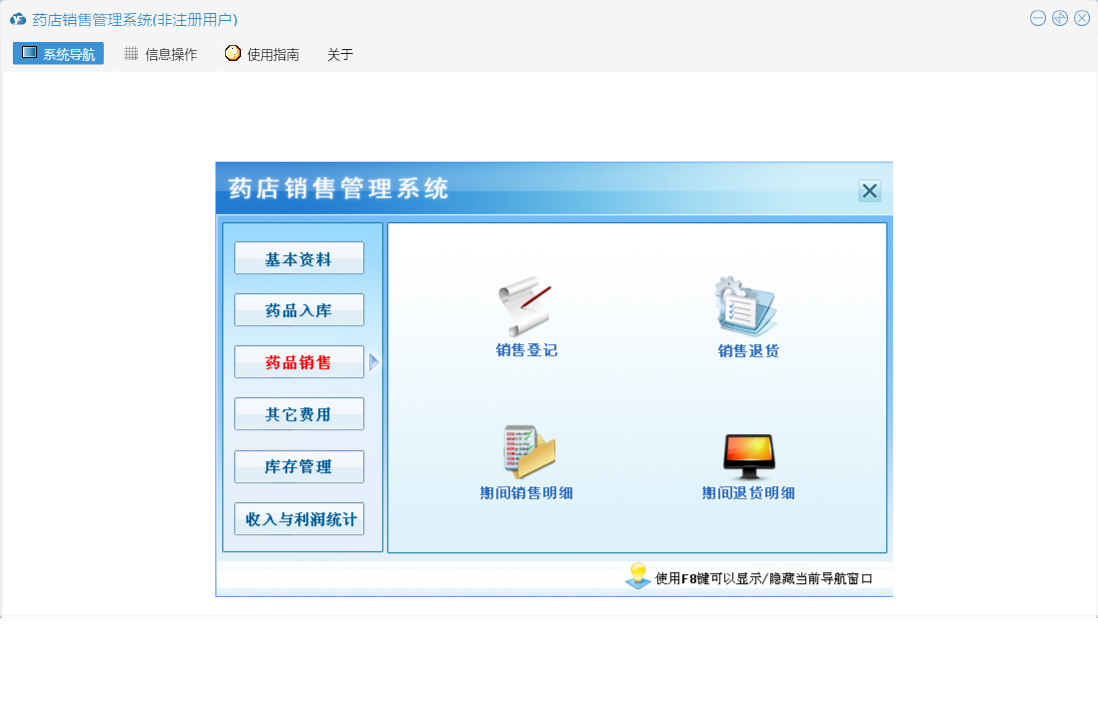Select the 其它费用 sidebar button
Image resolution: width=1098 pixels, height=719 pixels.
click(299, 414)
